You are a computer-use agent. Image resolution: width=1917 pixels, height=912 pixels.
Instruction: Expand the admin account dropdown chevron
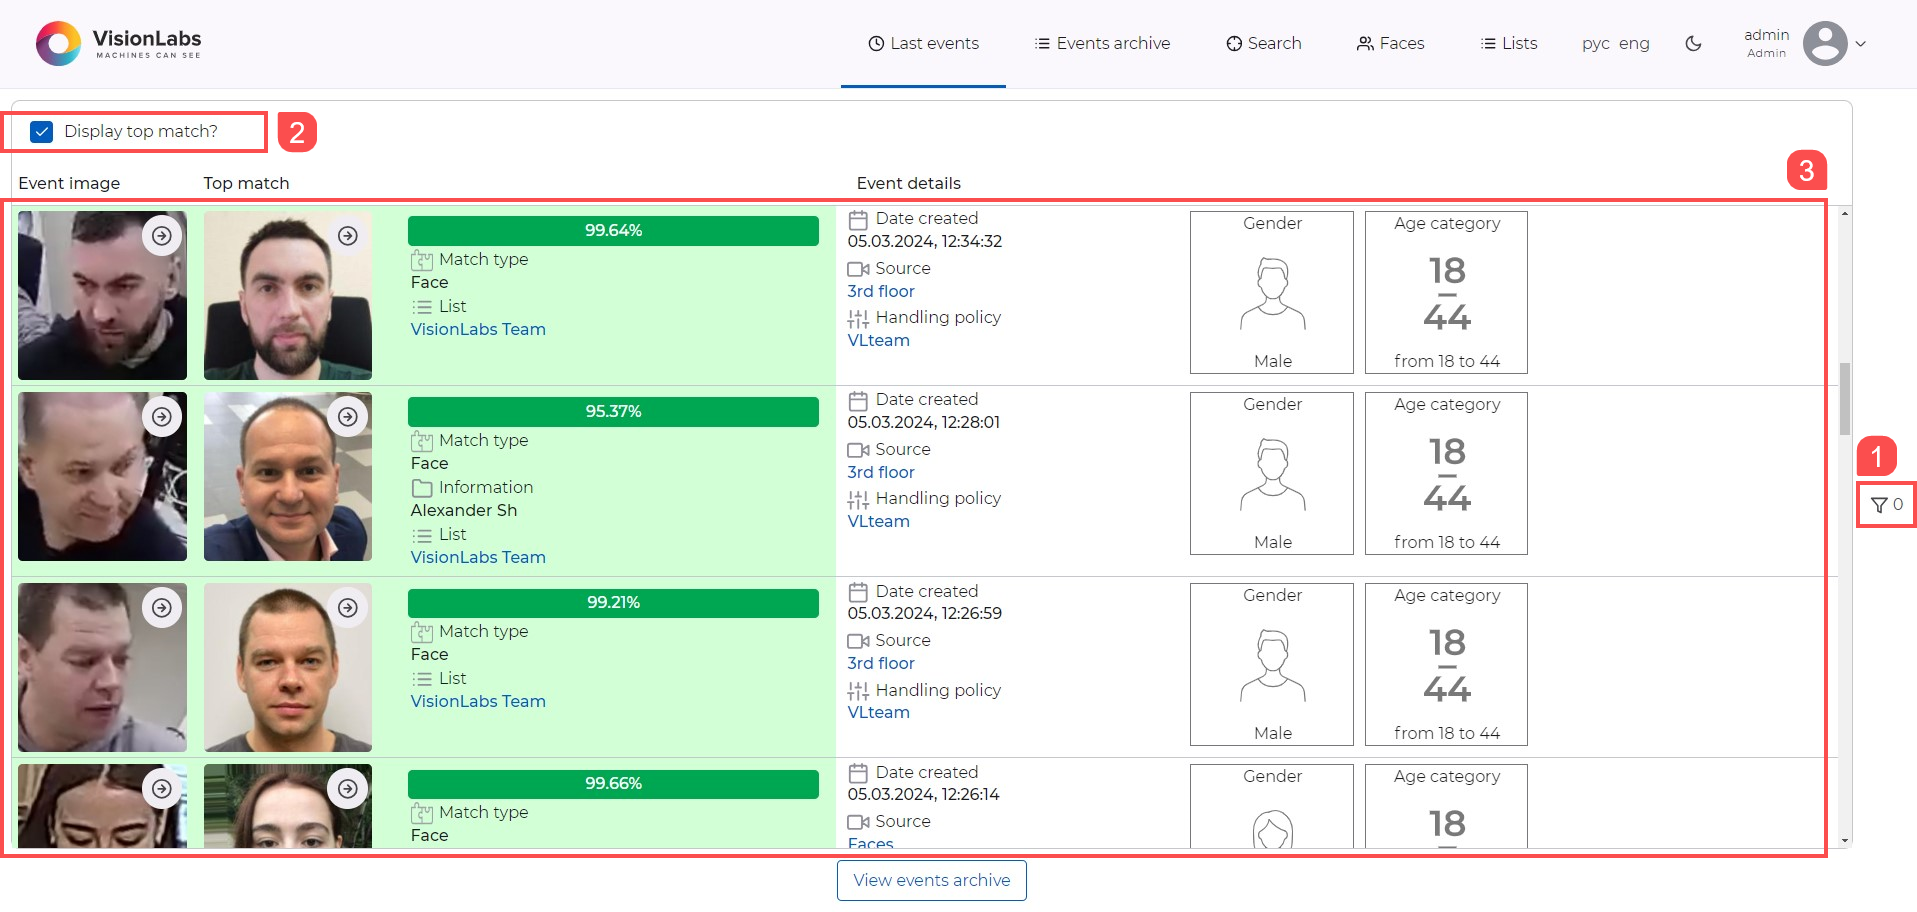tap(1861, 44)
